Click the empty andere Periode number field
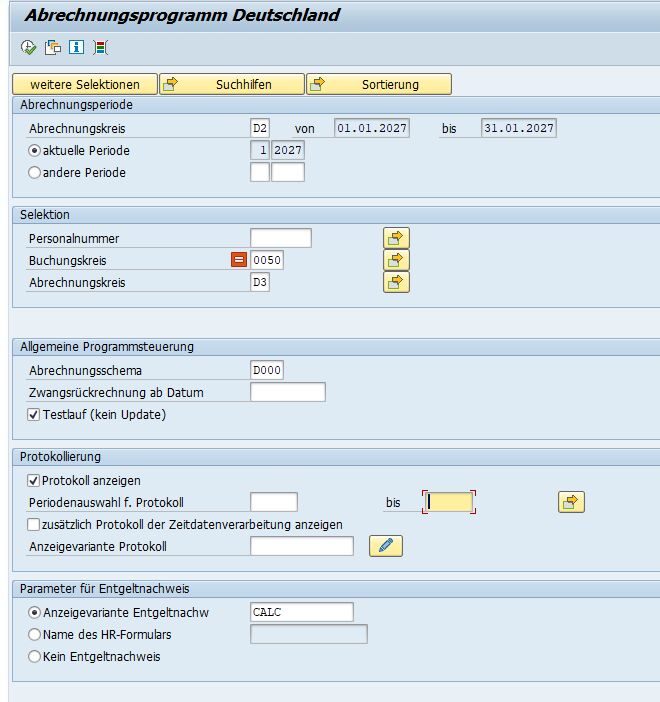The width and height of the screenshot is (660, 702). pyautogui.click(x=260, y=172)
